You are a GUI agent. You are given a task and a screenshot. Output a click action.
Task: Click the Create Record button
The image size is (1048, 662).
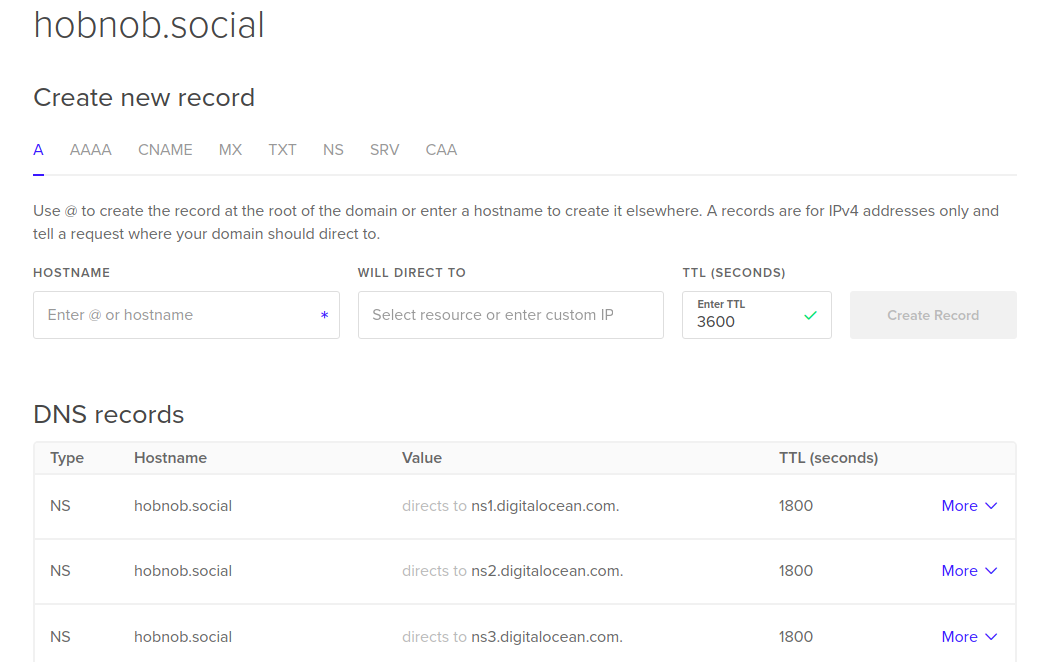click(x=933, y=315)
